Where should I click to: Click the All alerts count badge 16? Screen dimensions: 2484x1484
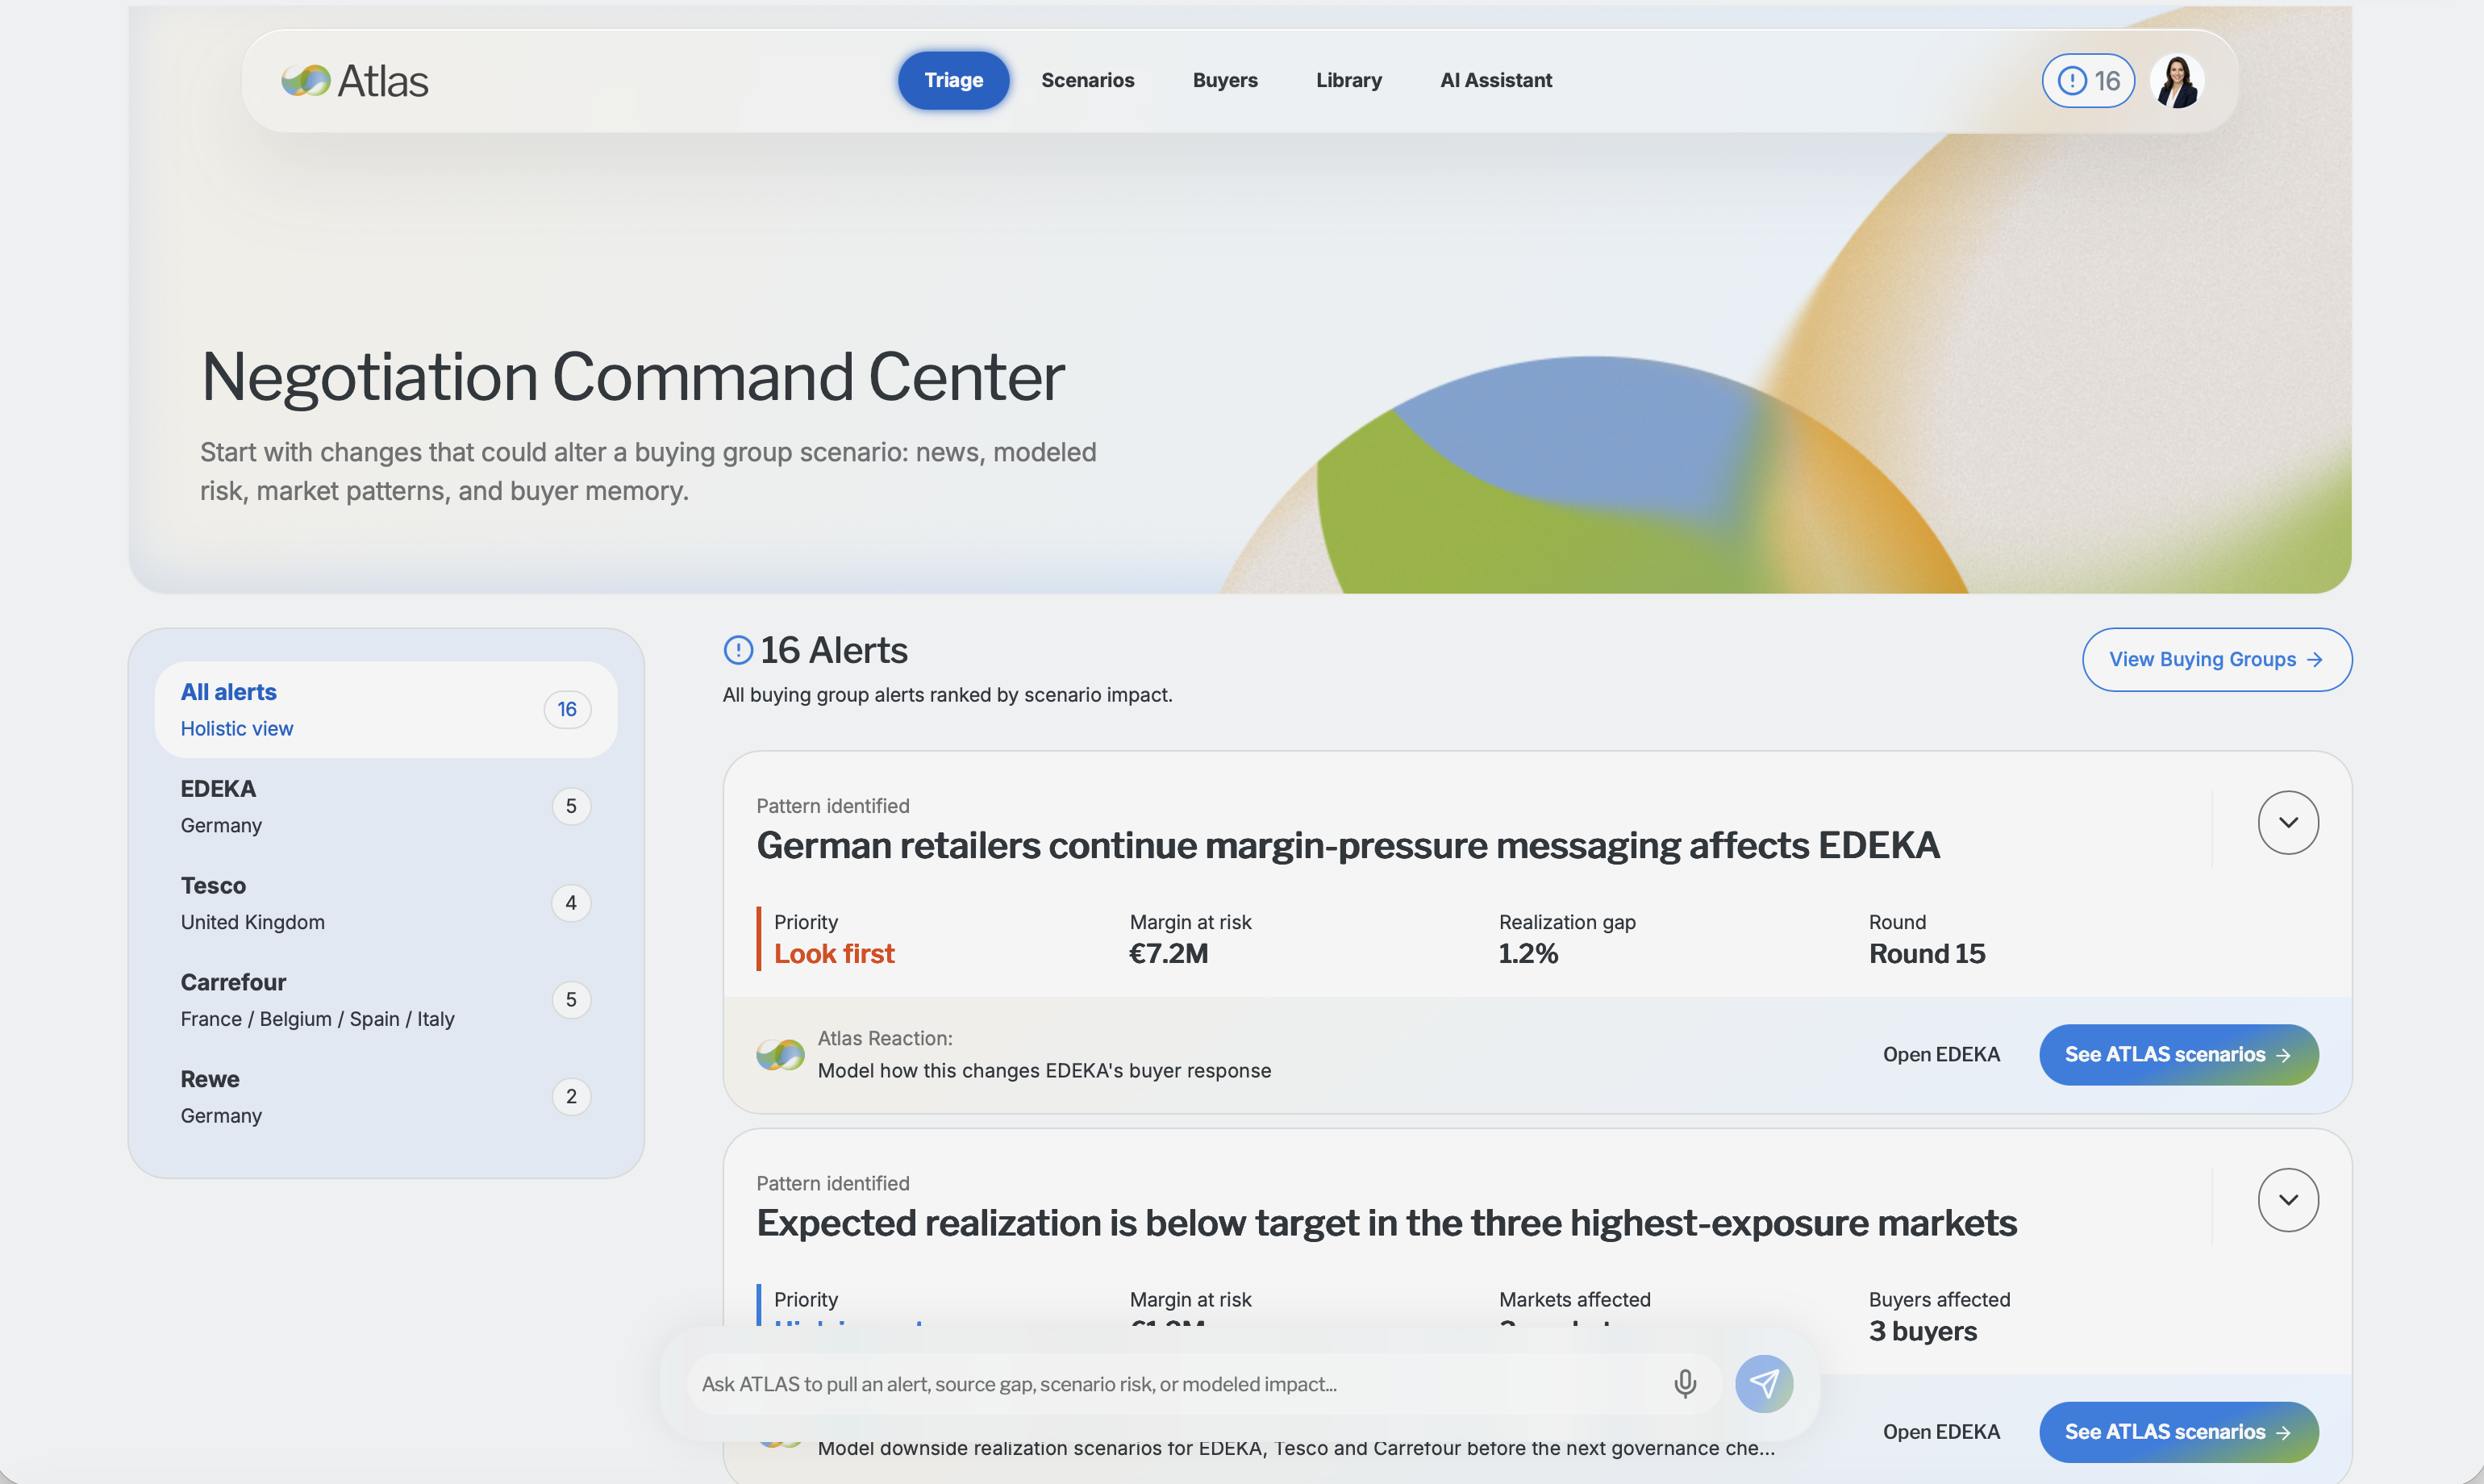click(x=567, y=709)
